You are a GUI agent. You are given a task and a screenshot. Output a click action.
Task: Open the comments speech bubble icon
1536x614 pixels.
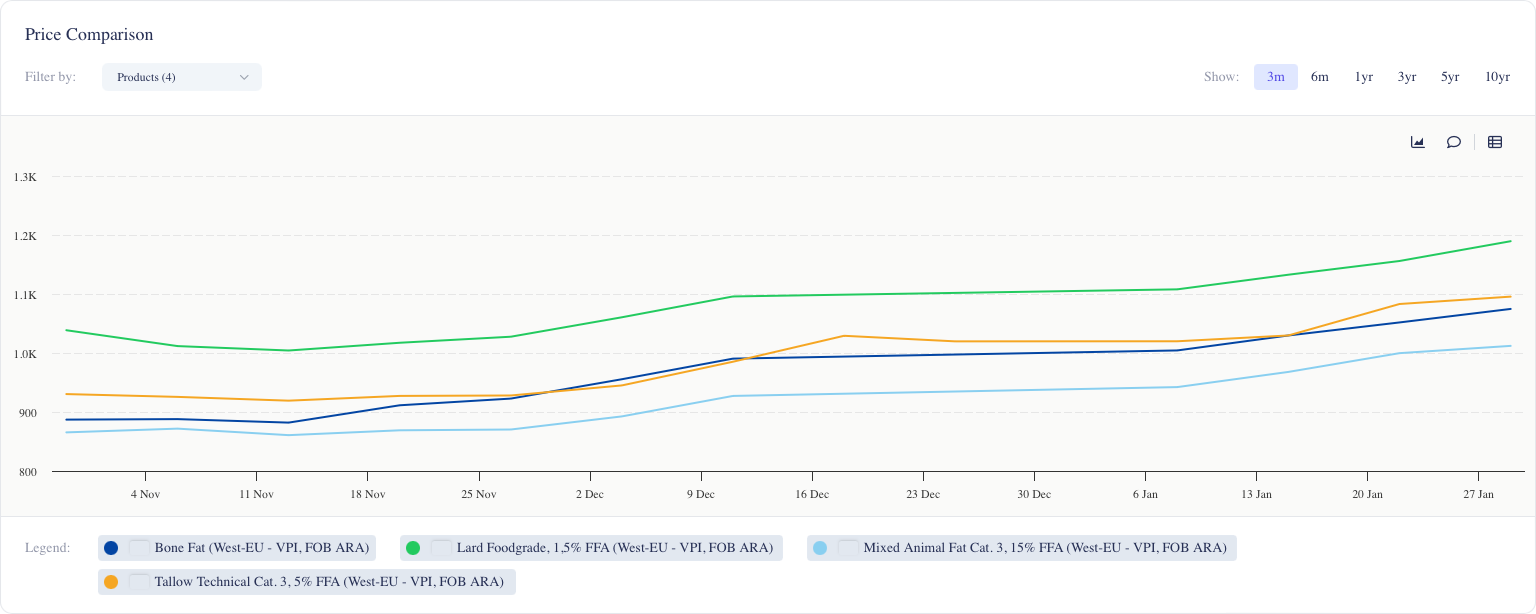1453,142
